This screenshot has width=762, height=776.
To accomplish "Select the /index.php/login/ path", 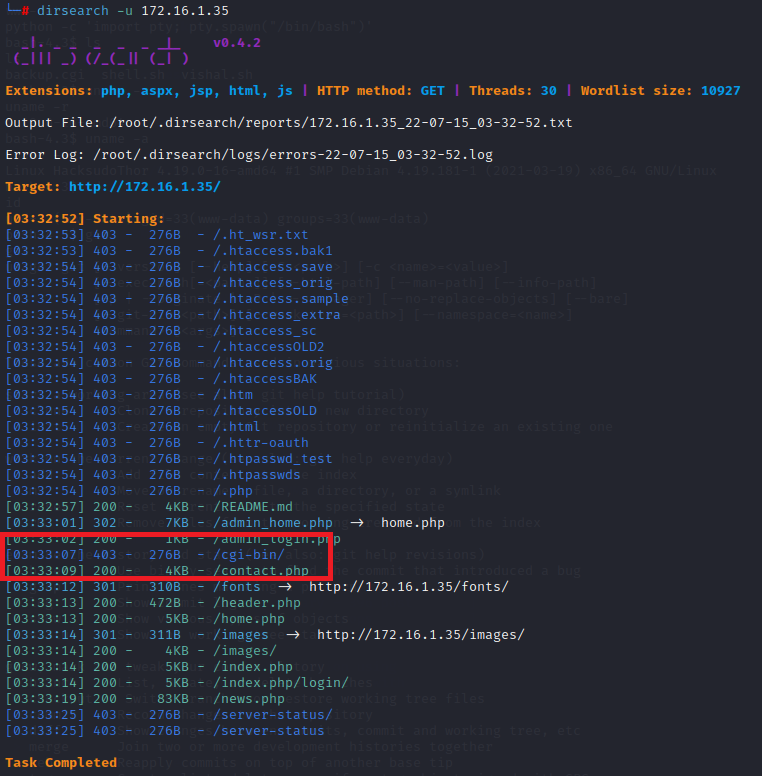I will point(281,683).
